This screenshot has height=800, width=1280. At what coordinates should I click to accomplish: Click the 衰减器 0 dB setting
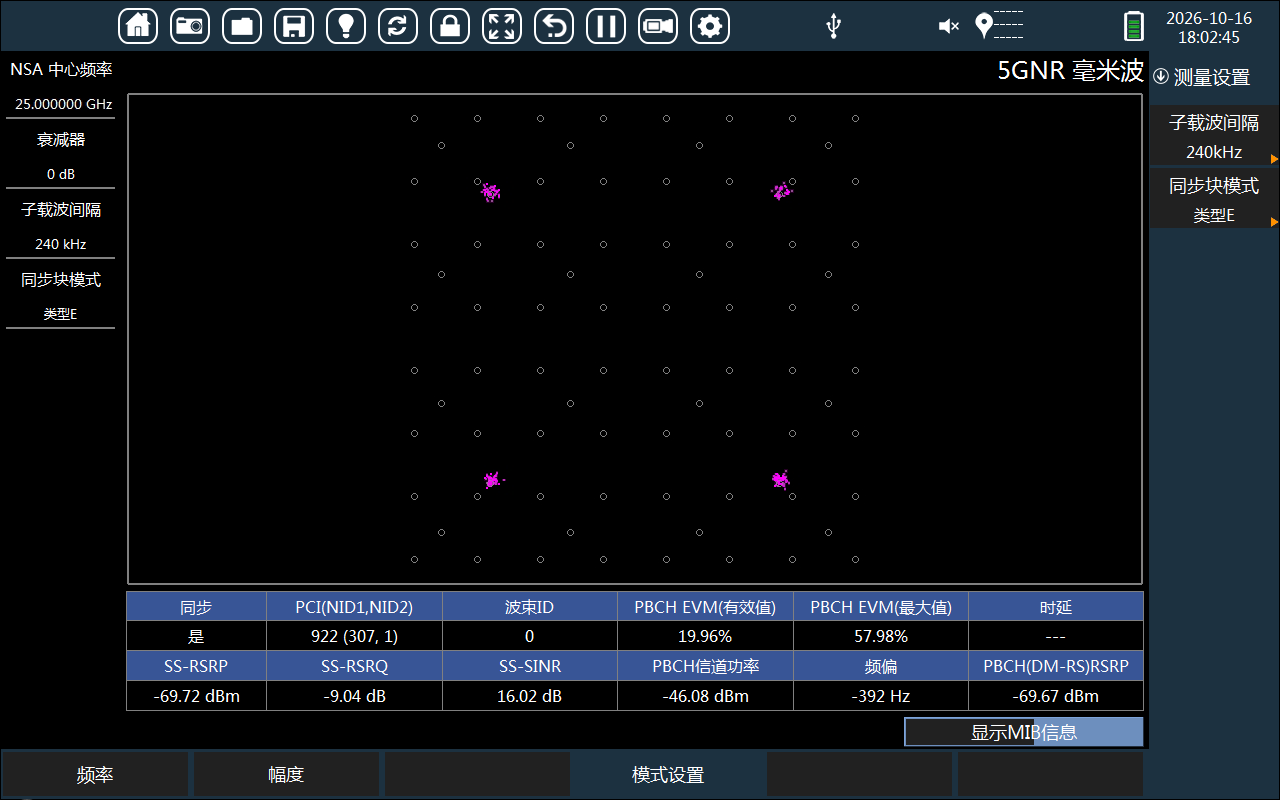tap(61, 156)
